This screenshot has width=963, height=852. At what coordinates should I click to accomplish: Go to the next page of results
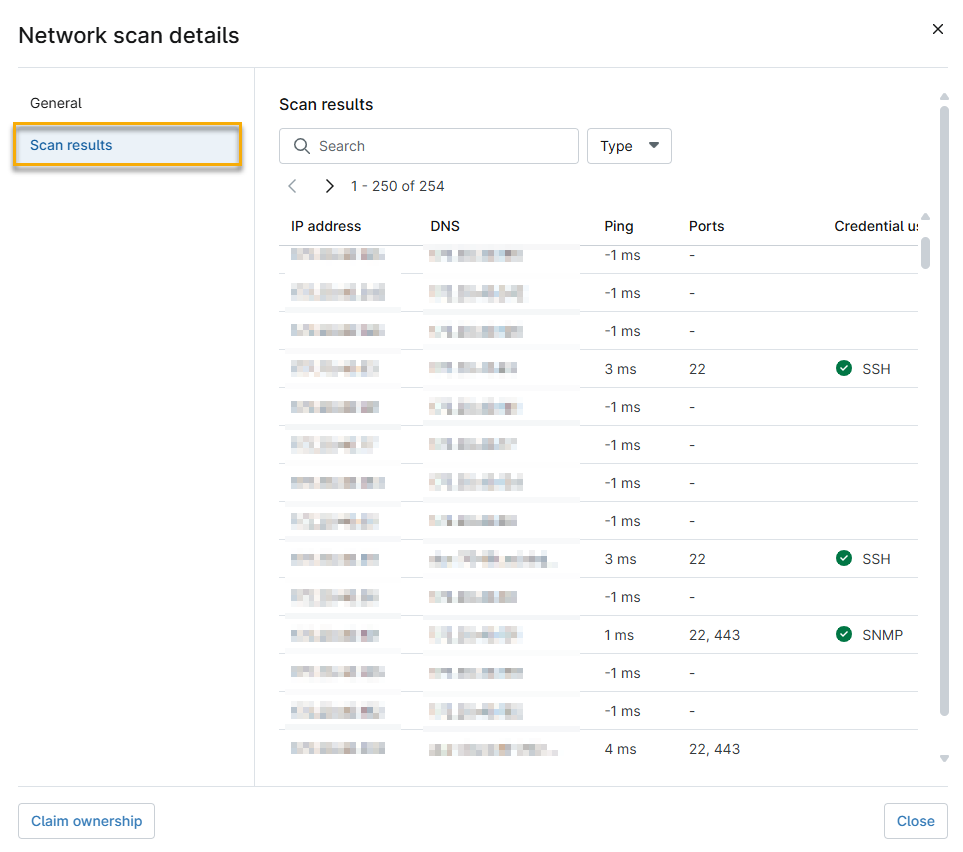pyautogui.click(x=329, y=186)
